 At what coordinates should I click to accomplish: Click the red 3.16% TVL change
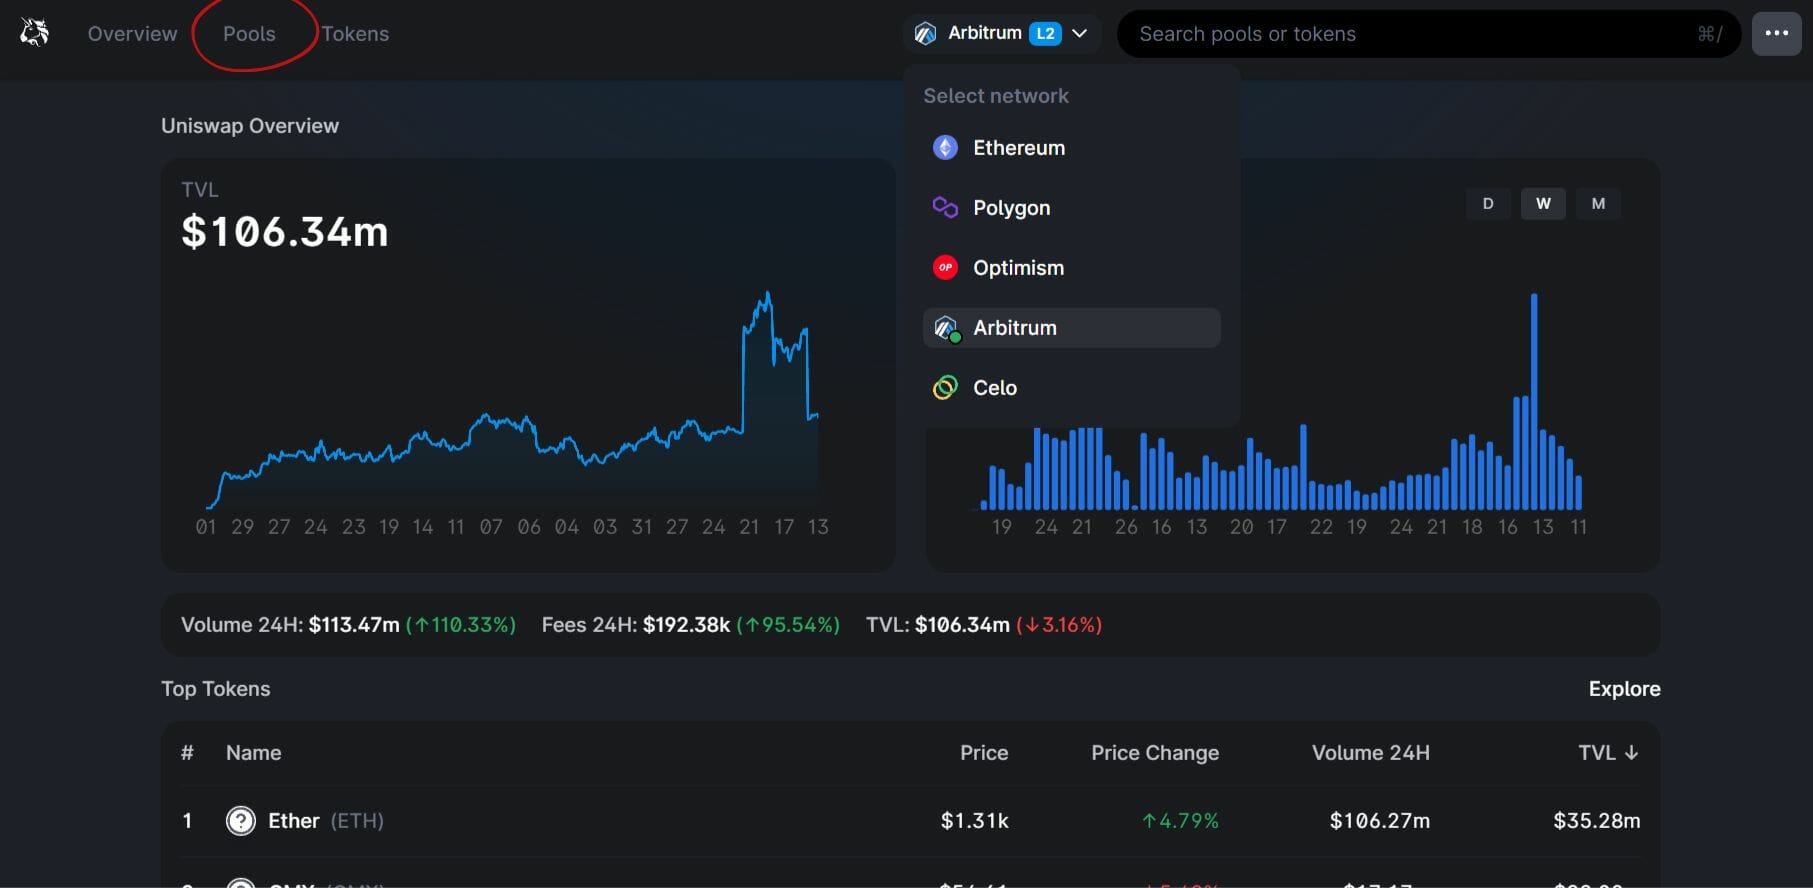click(x=1059, y=625)
